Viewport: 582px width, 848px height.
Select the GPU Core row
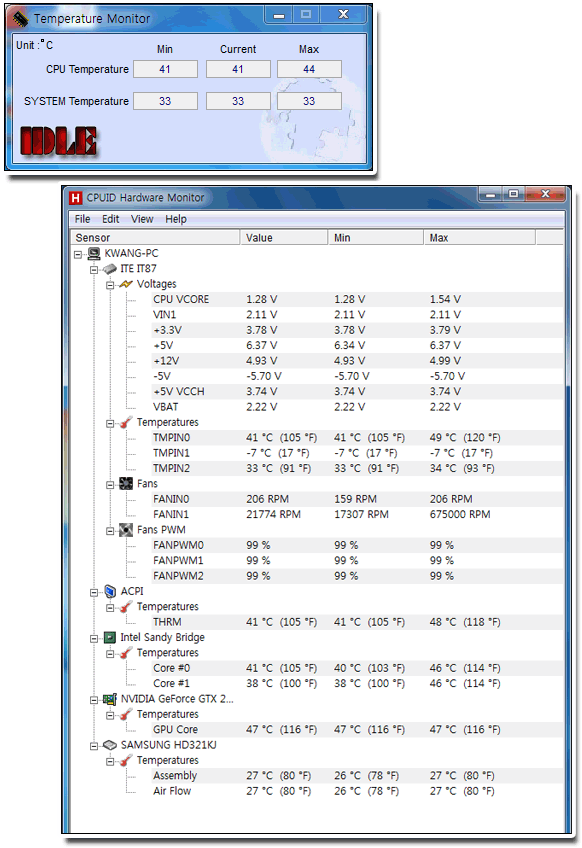pyautogui.click(x=357, y=730)
